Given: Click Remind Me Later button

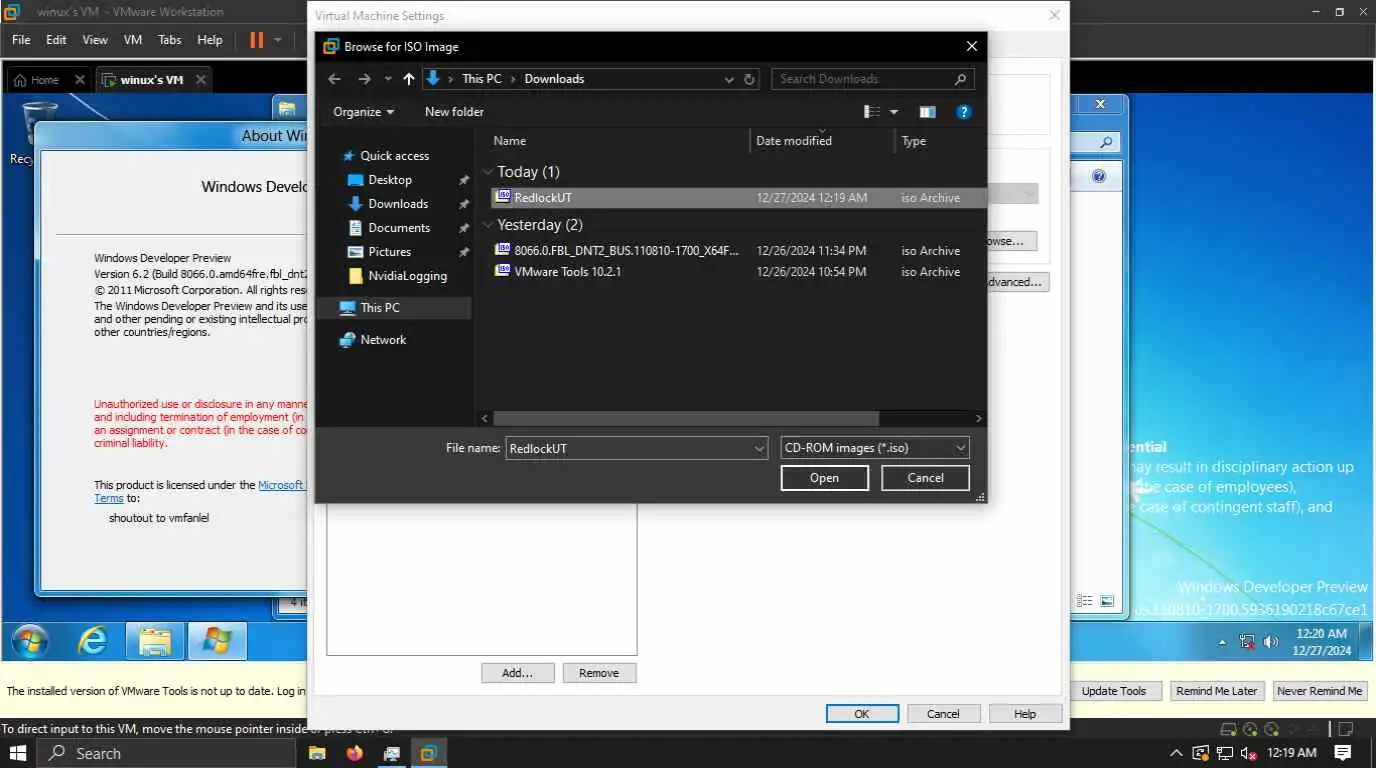Looking at the screenshot, I should click(x=1216, y=691).
